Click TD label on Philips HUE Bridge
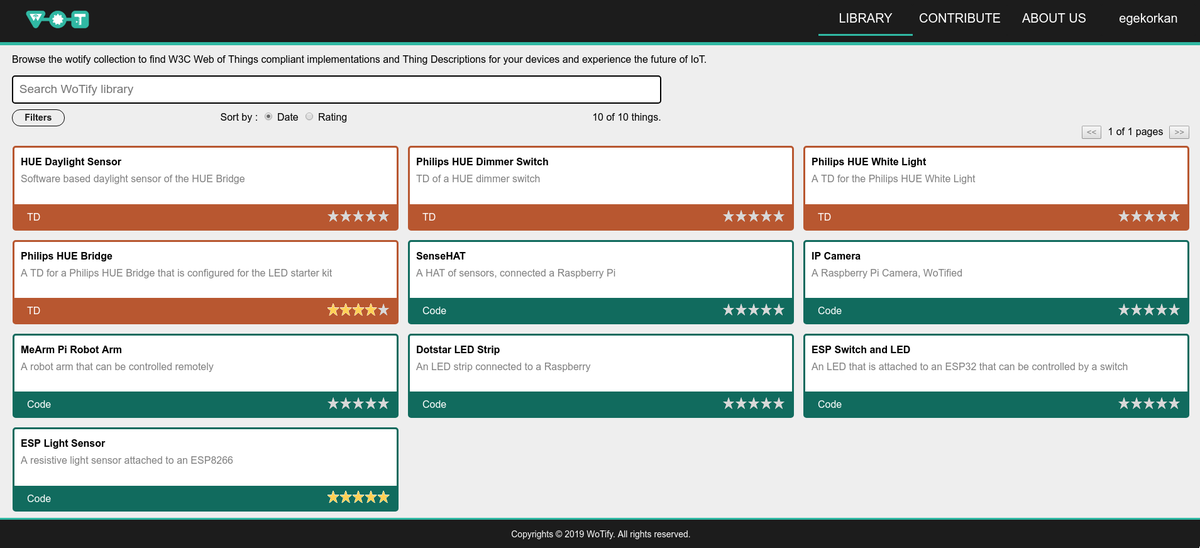 pyautogui.click(x=34, y=311)
